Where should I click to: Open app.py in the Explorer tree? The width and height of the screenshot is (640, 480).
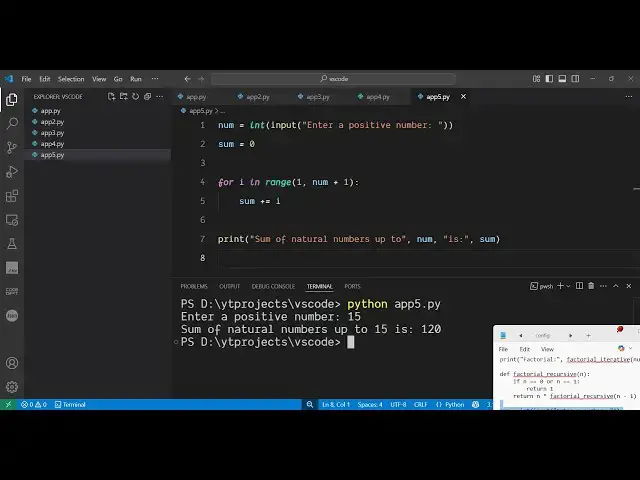[97, 111]
